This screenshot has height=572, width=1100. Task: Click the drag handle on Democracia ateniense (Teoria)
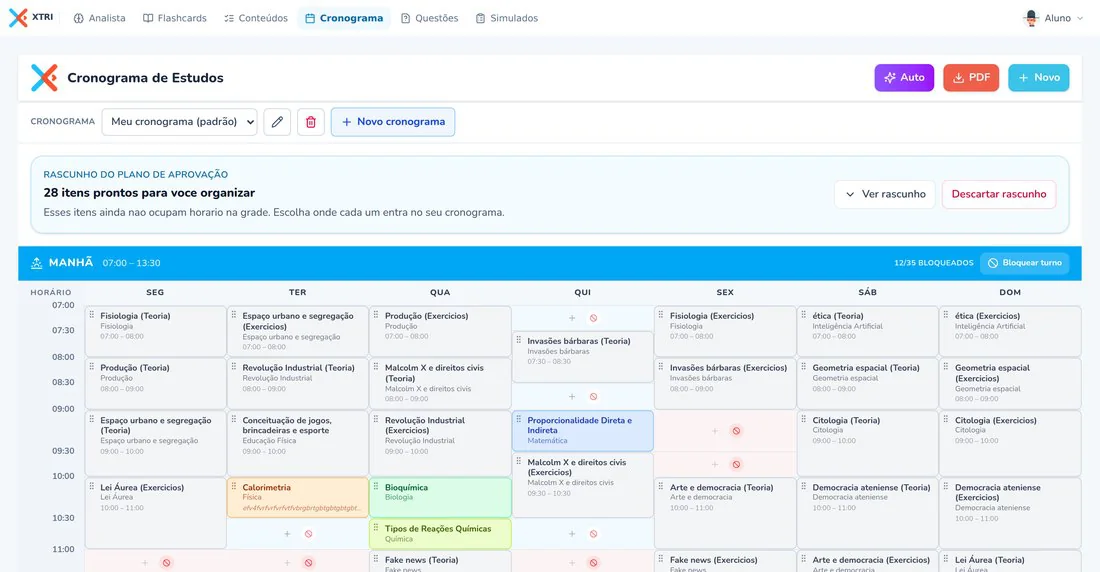point(803,486)
